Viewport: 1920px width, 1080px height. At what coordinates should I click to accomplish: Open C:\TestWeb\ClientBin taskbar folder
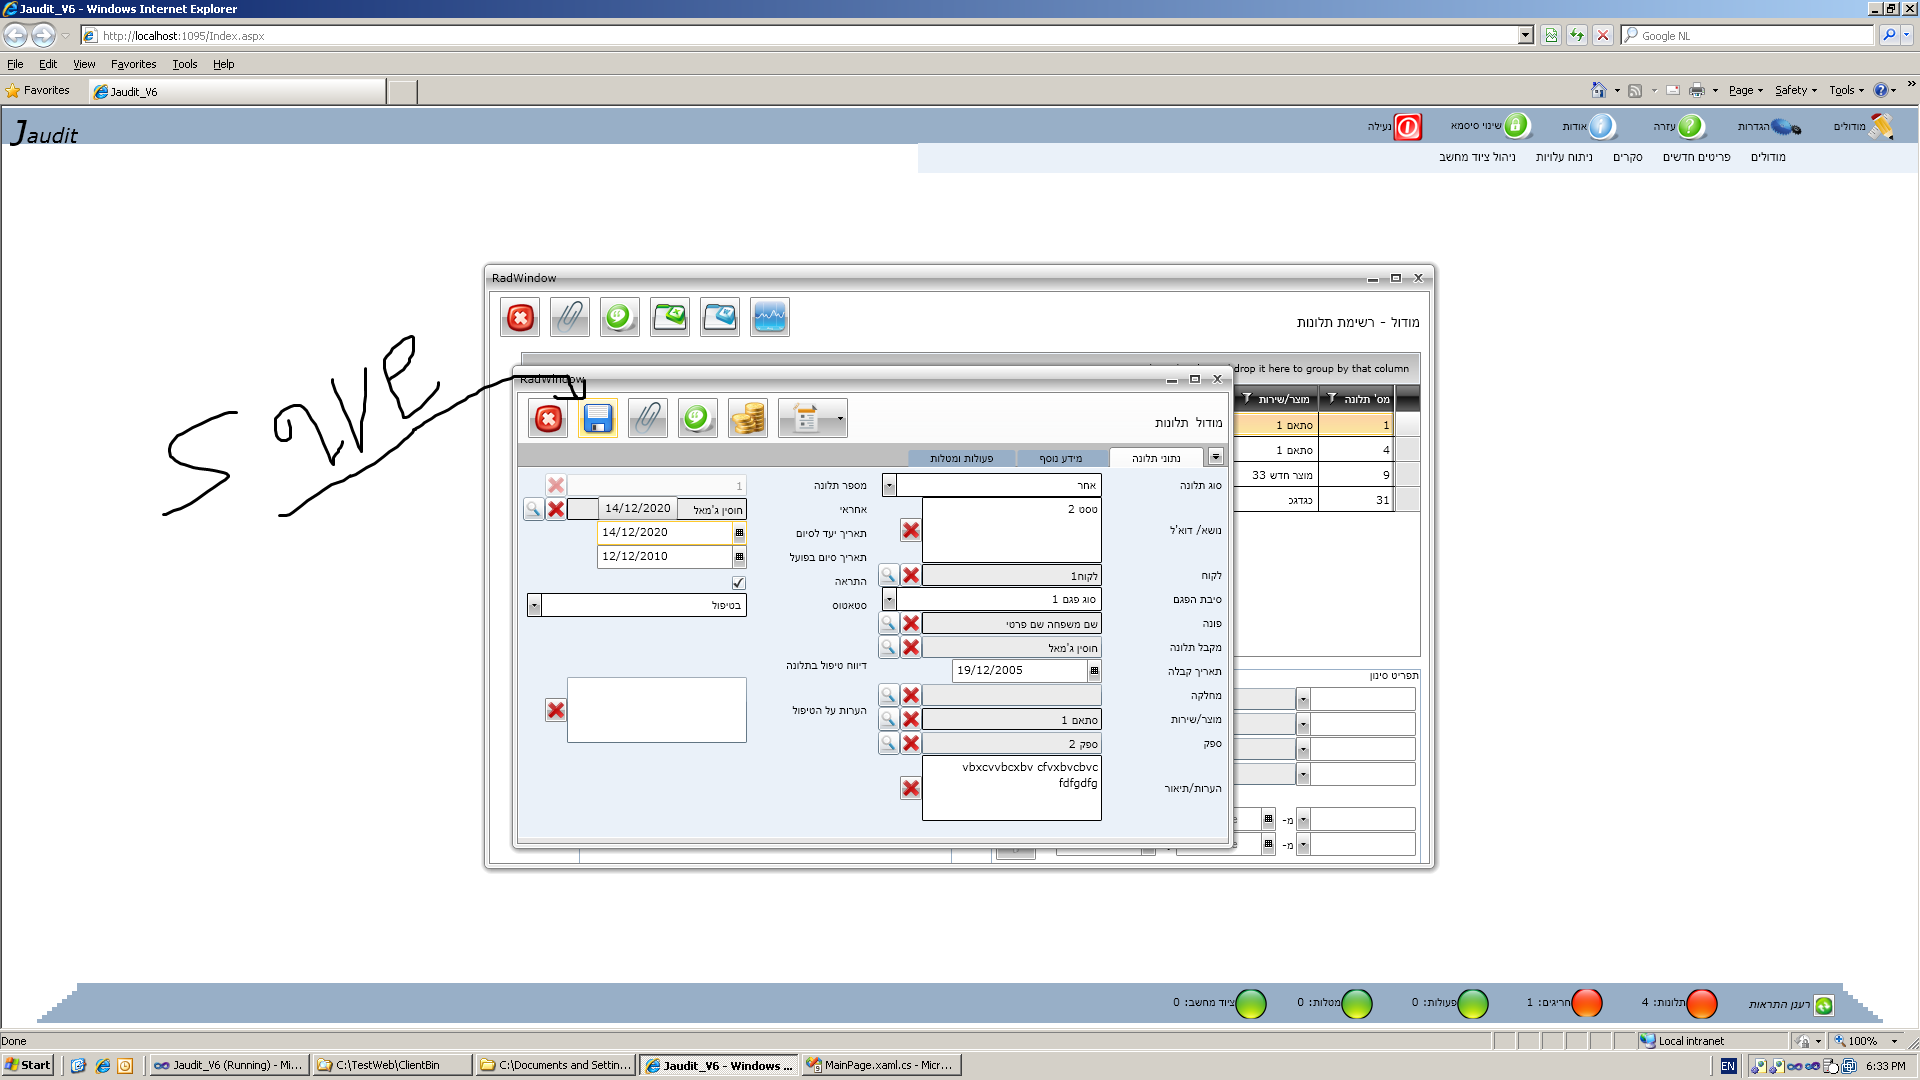pyautogui.click(x=391, y=1065)
